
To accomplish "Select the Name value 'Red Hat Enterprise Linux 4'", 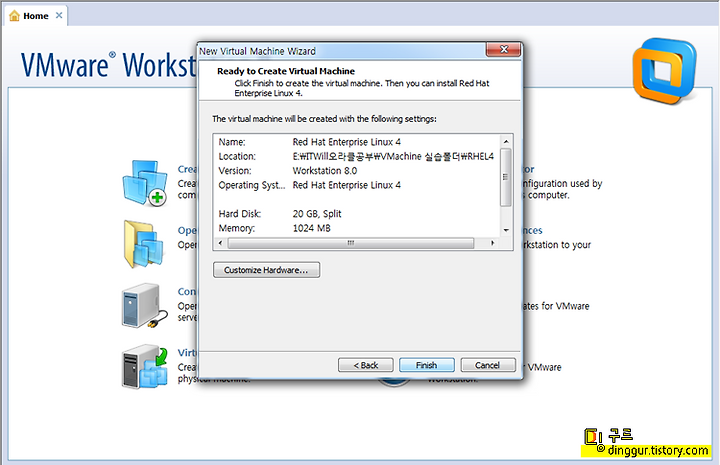I will coord(347,142).
